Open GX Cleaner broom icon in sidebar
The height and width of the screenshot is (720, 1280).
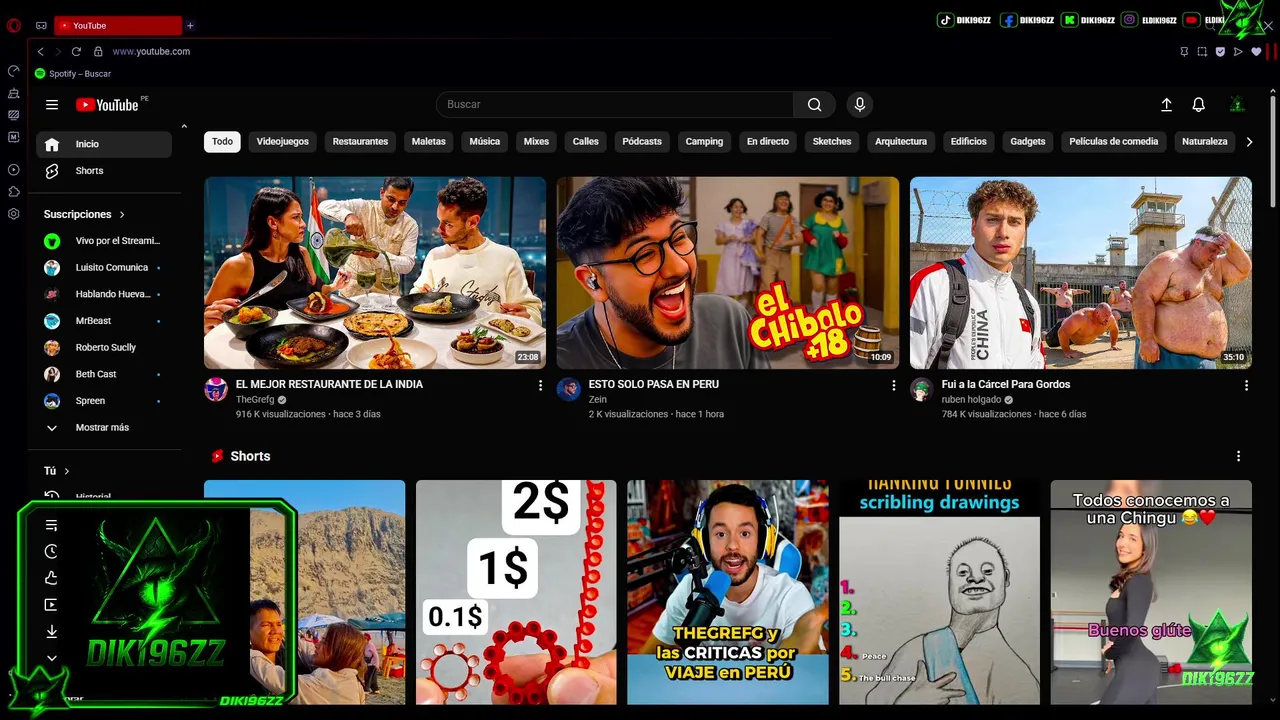click(x=14, y=93)
